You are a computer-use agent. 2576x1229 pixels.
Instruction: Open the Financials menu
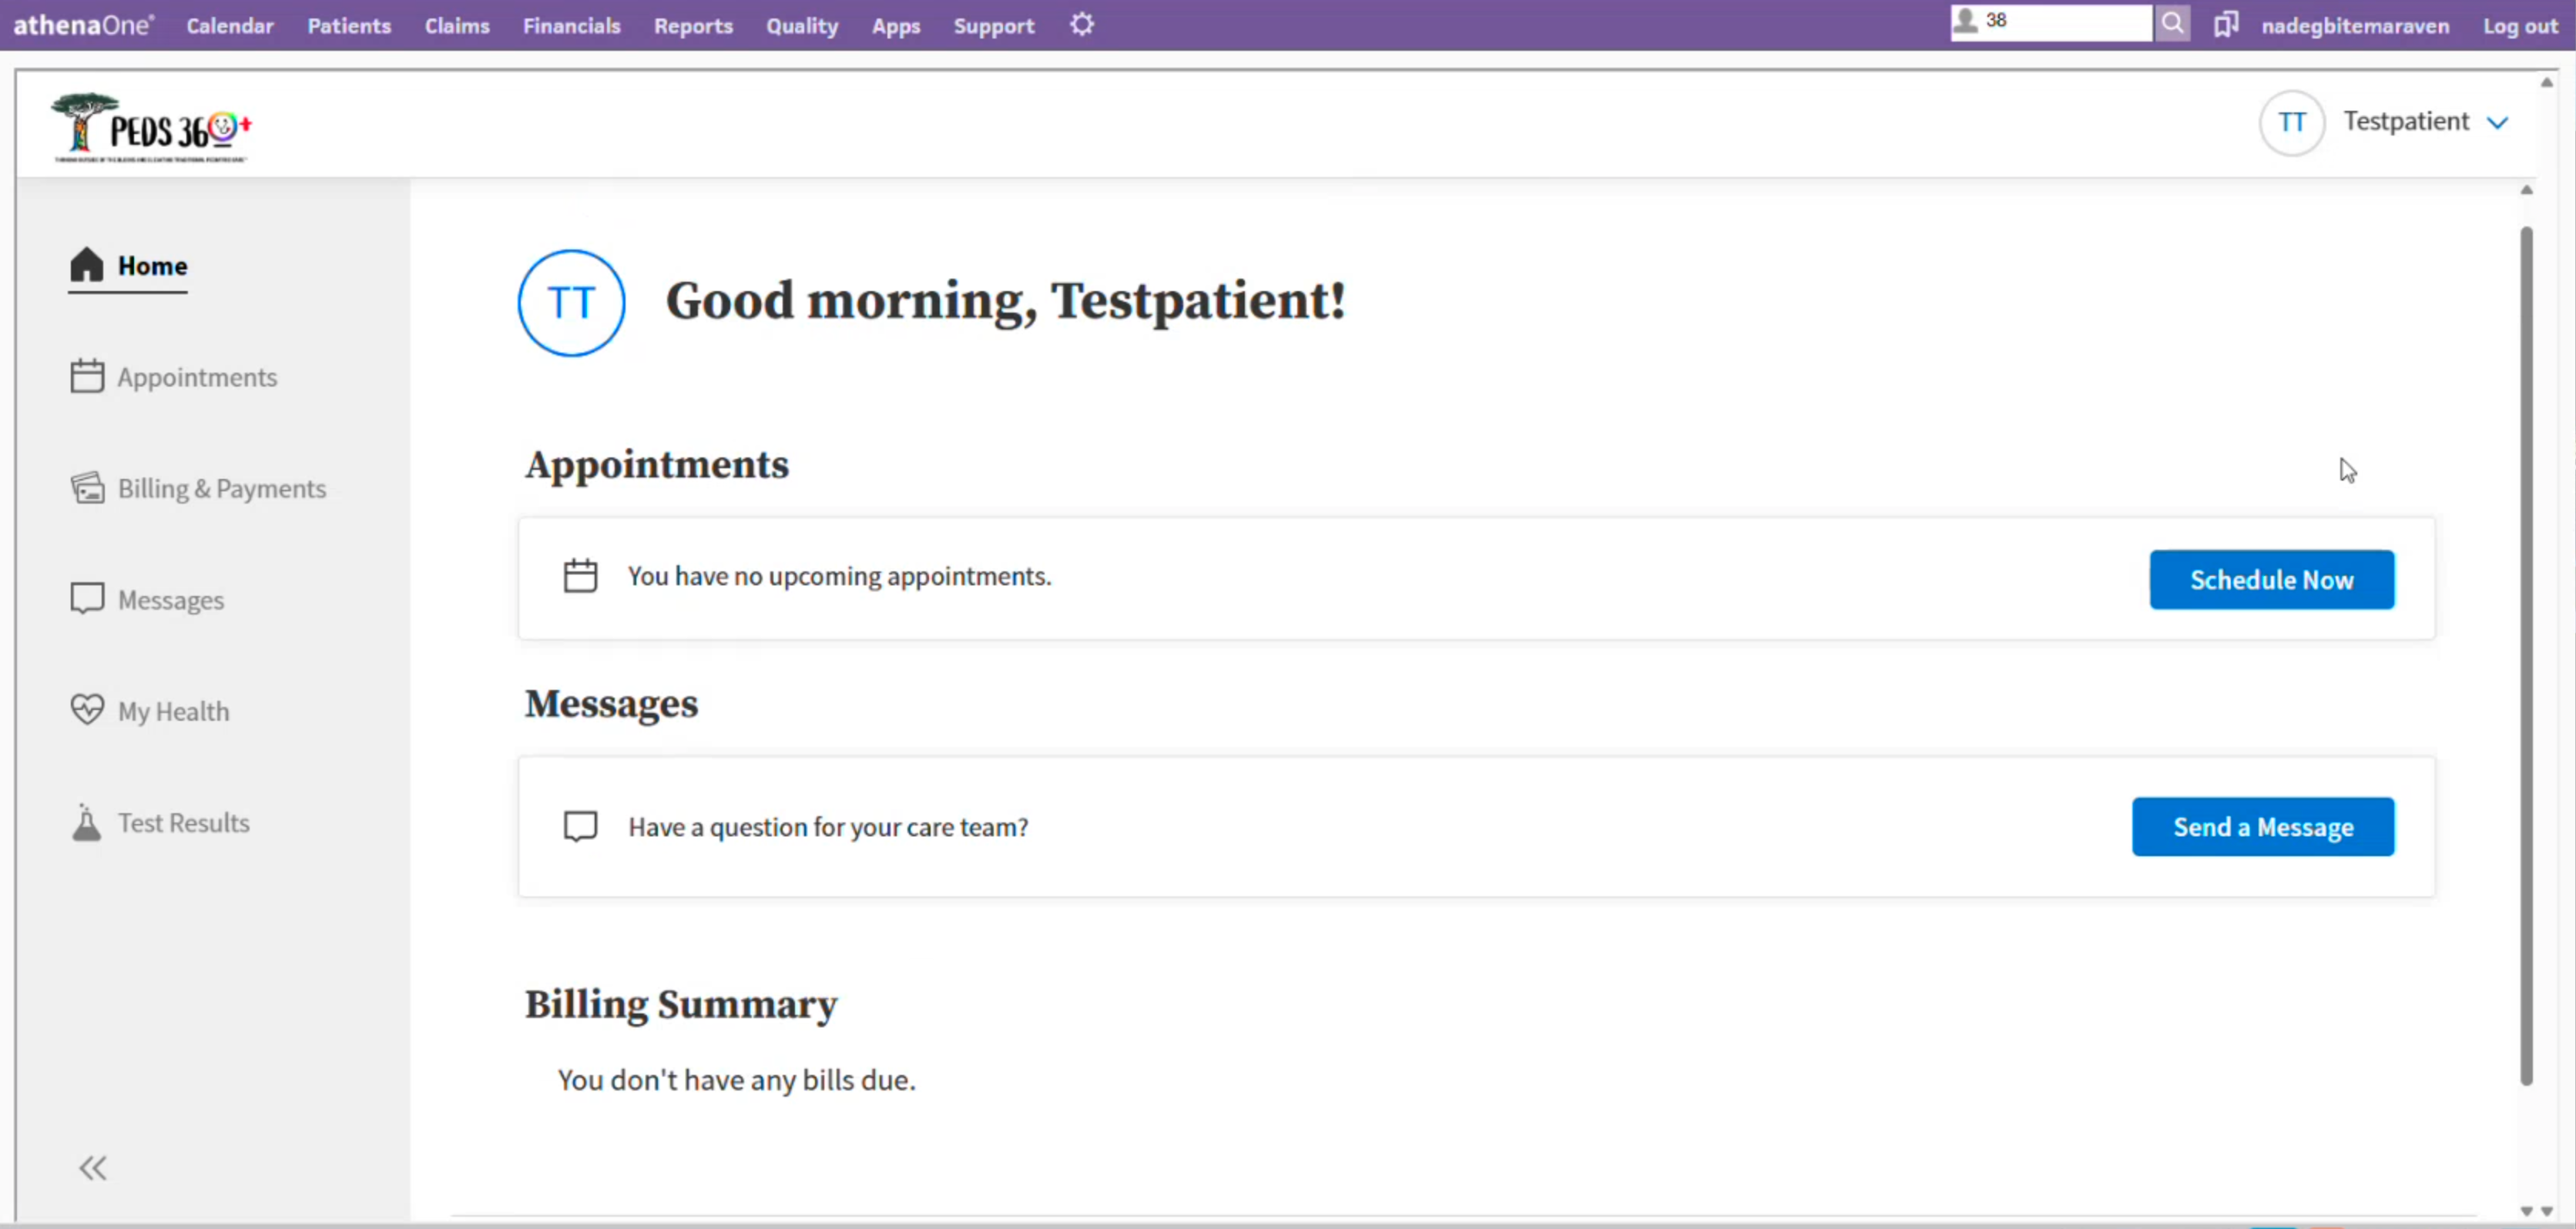coord(571,26)
